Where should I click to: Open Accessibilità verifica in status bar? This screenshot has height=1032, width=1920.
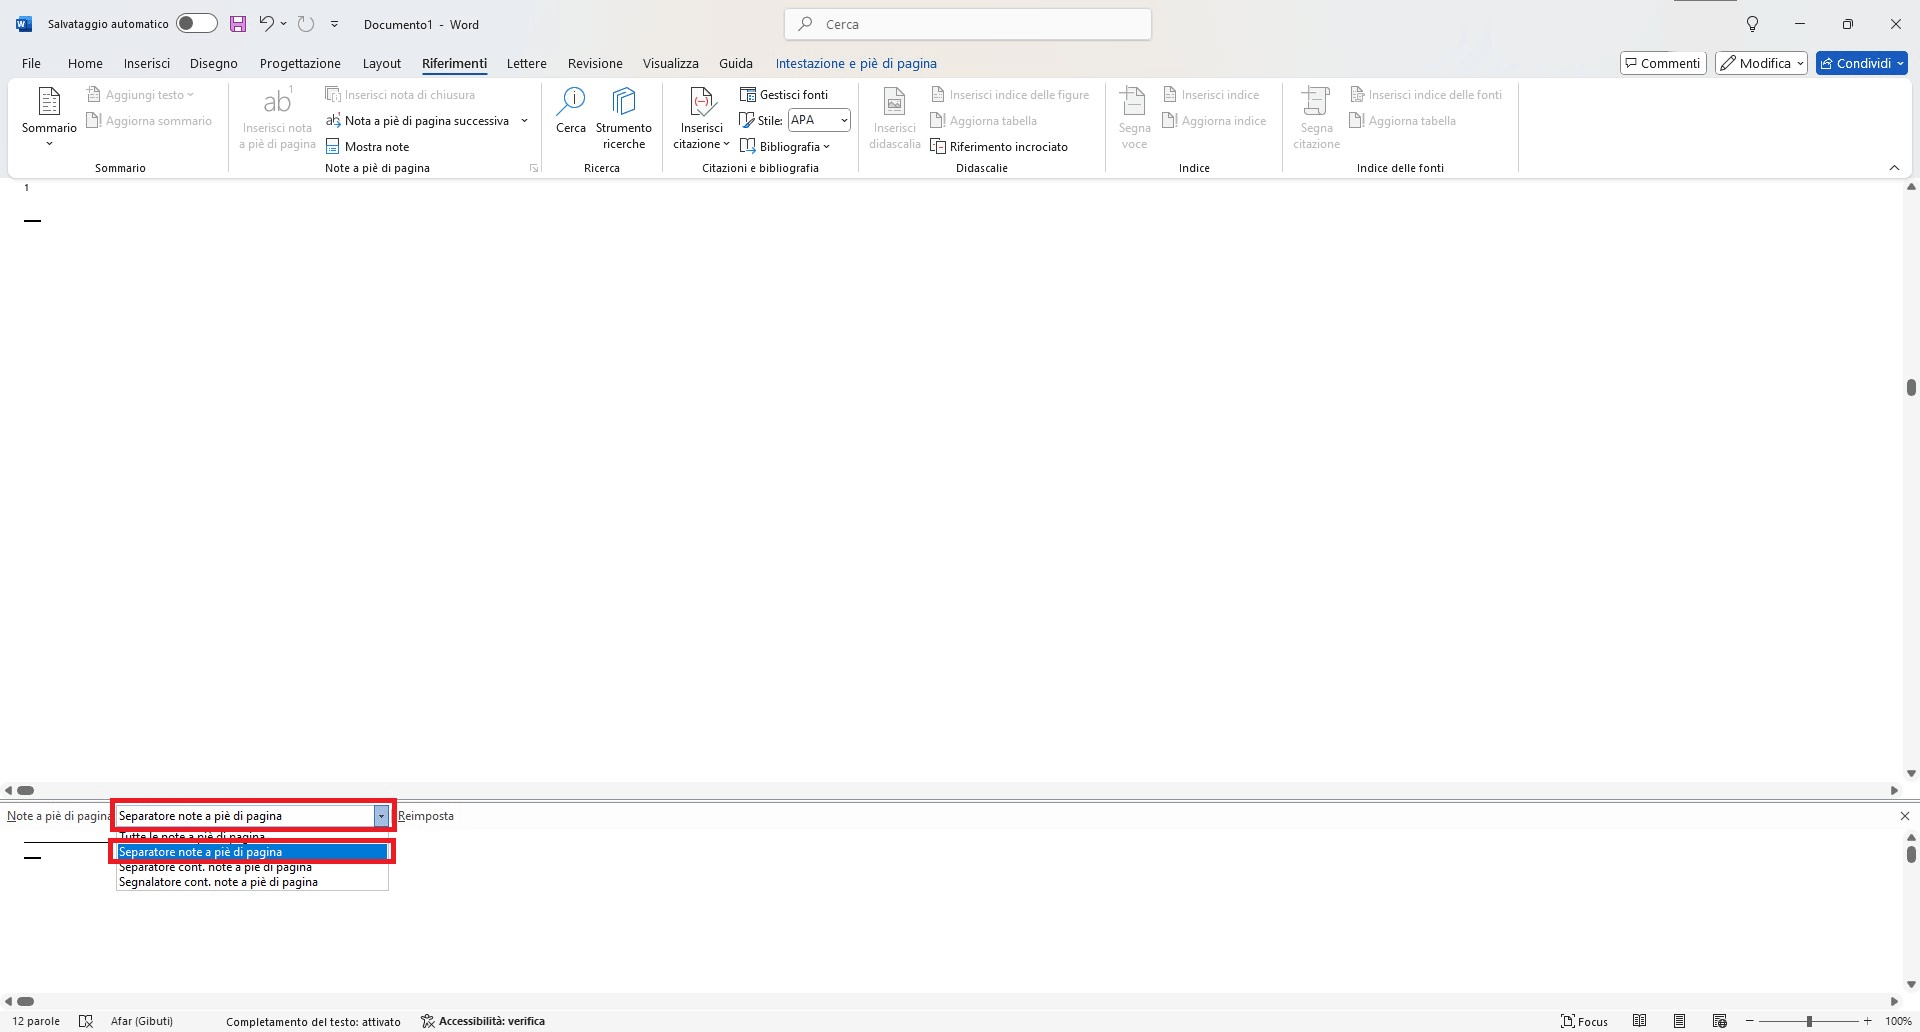click(483, 1021)
